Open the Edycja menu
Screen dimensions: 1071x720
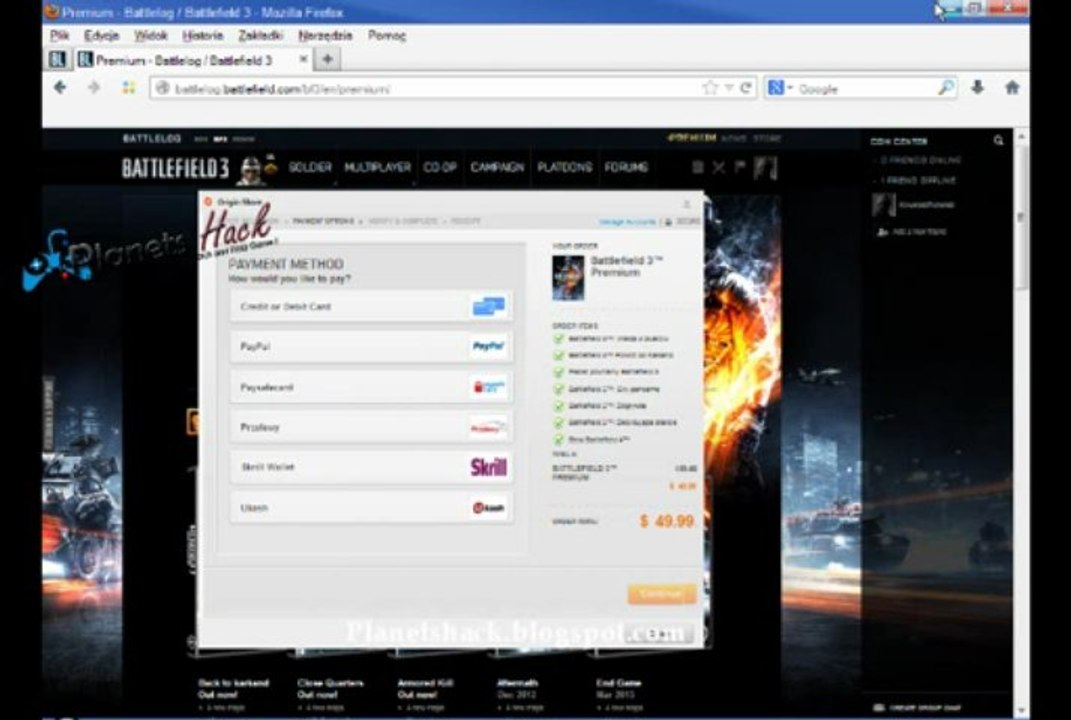coord(101,35)
